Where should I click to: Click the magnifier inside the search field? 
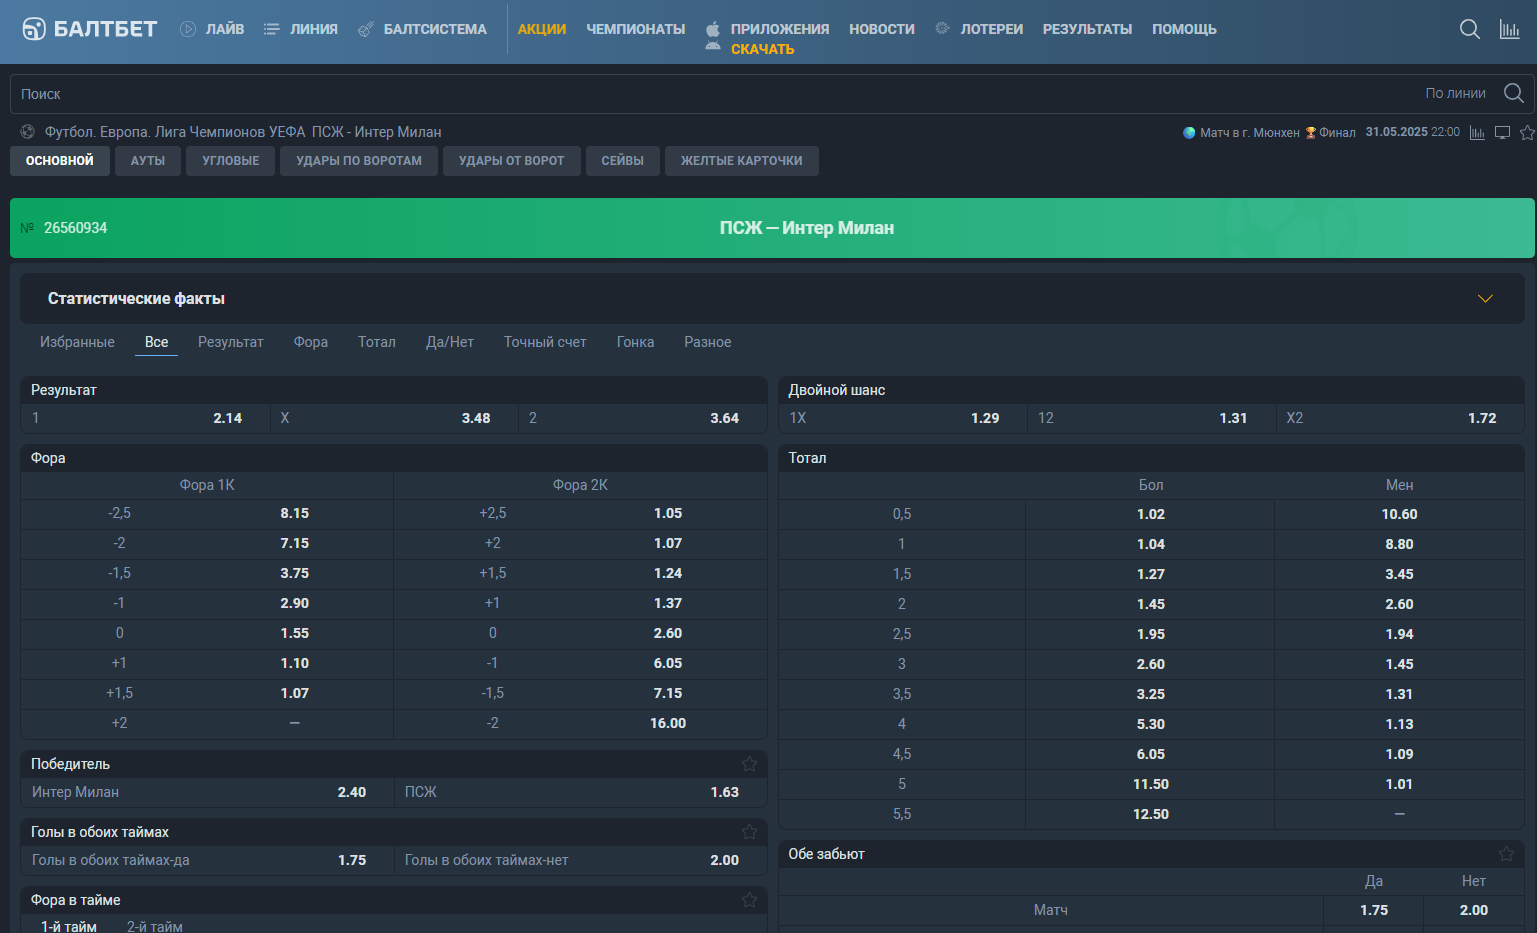(x=1514, y=93)
